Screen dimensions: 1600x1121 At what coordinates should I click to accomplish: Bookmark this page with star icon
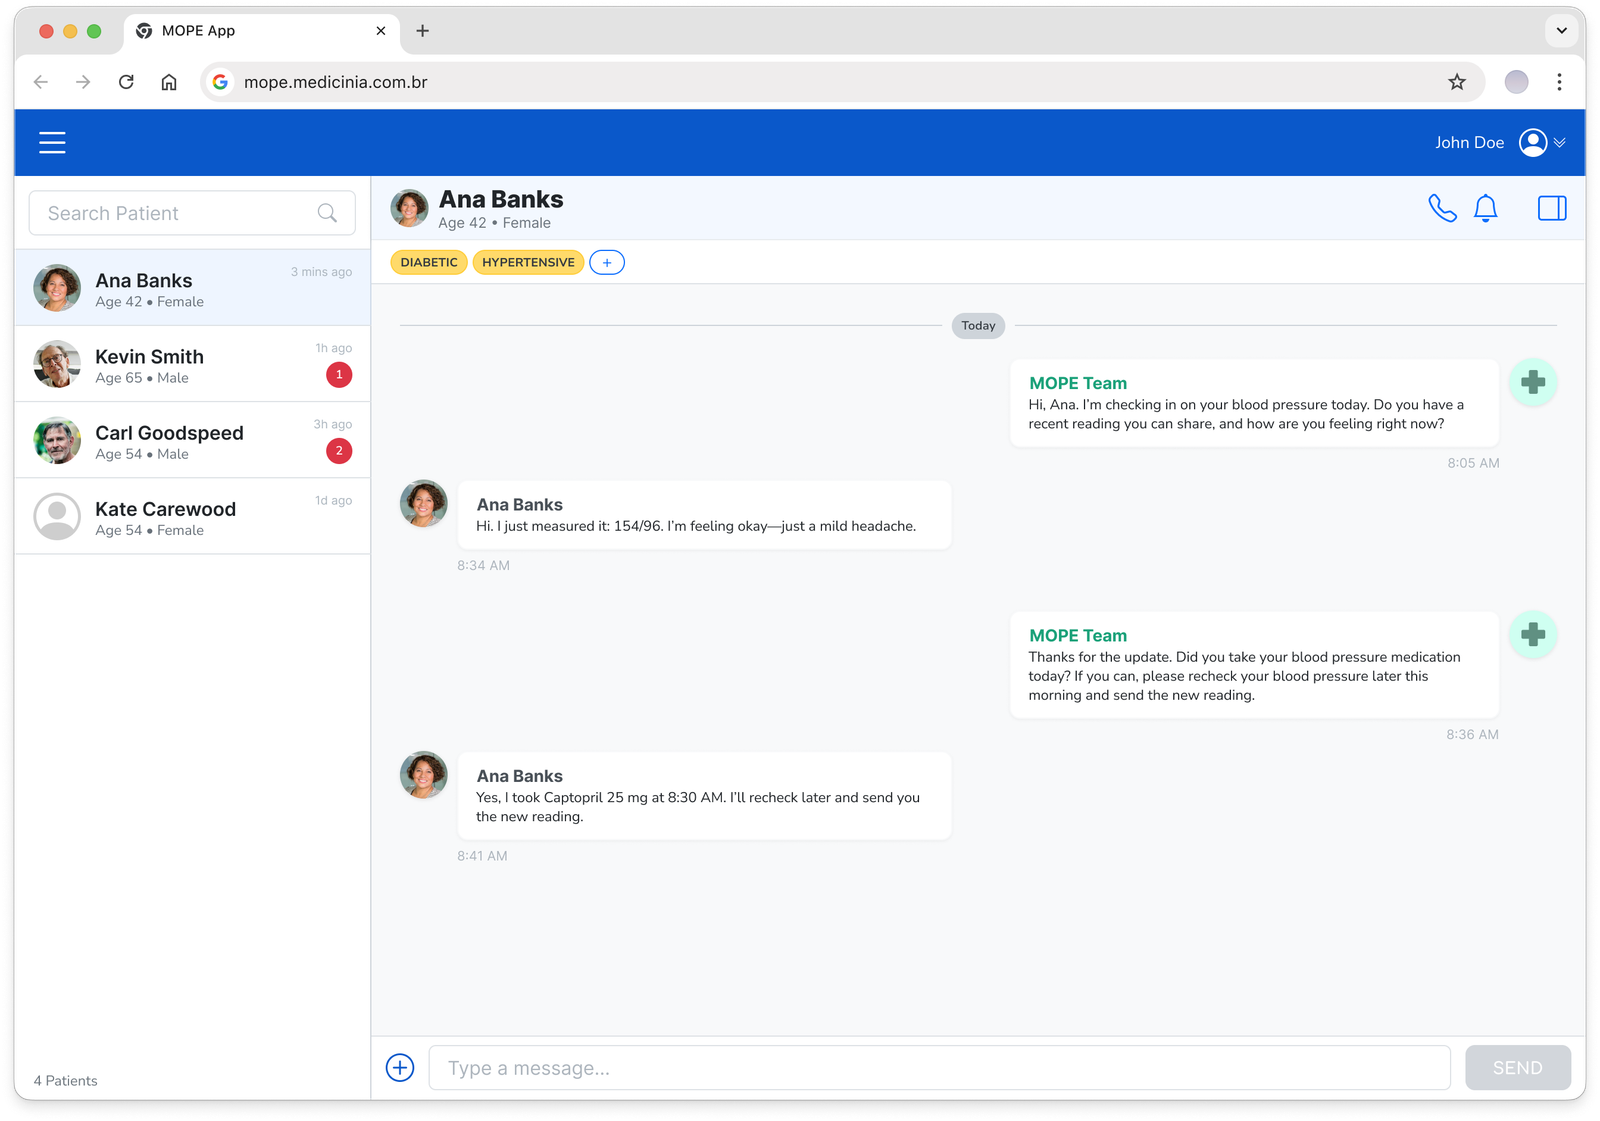coord(1457,82)
